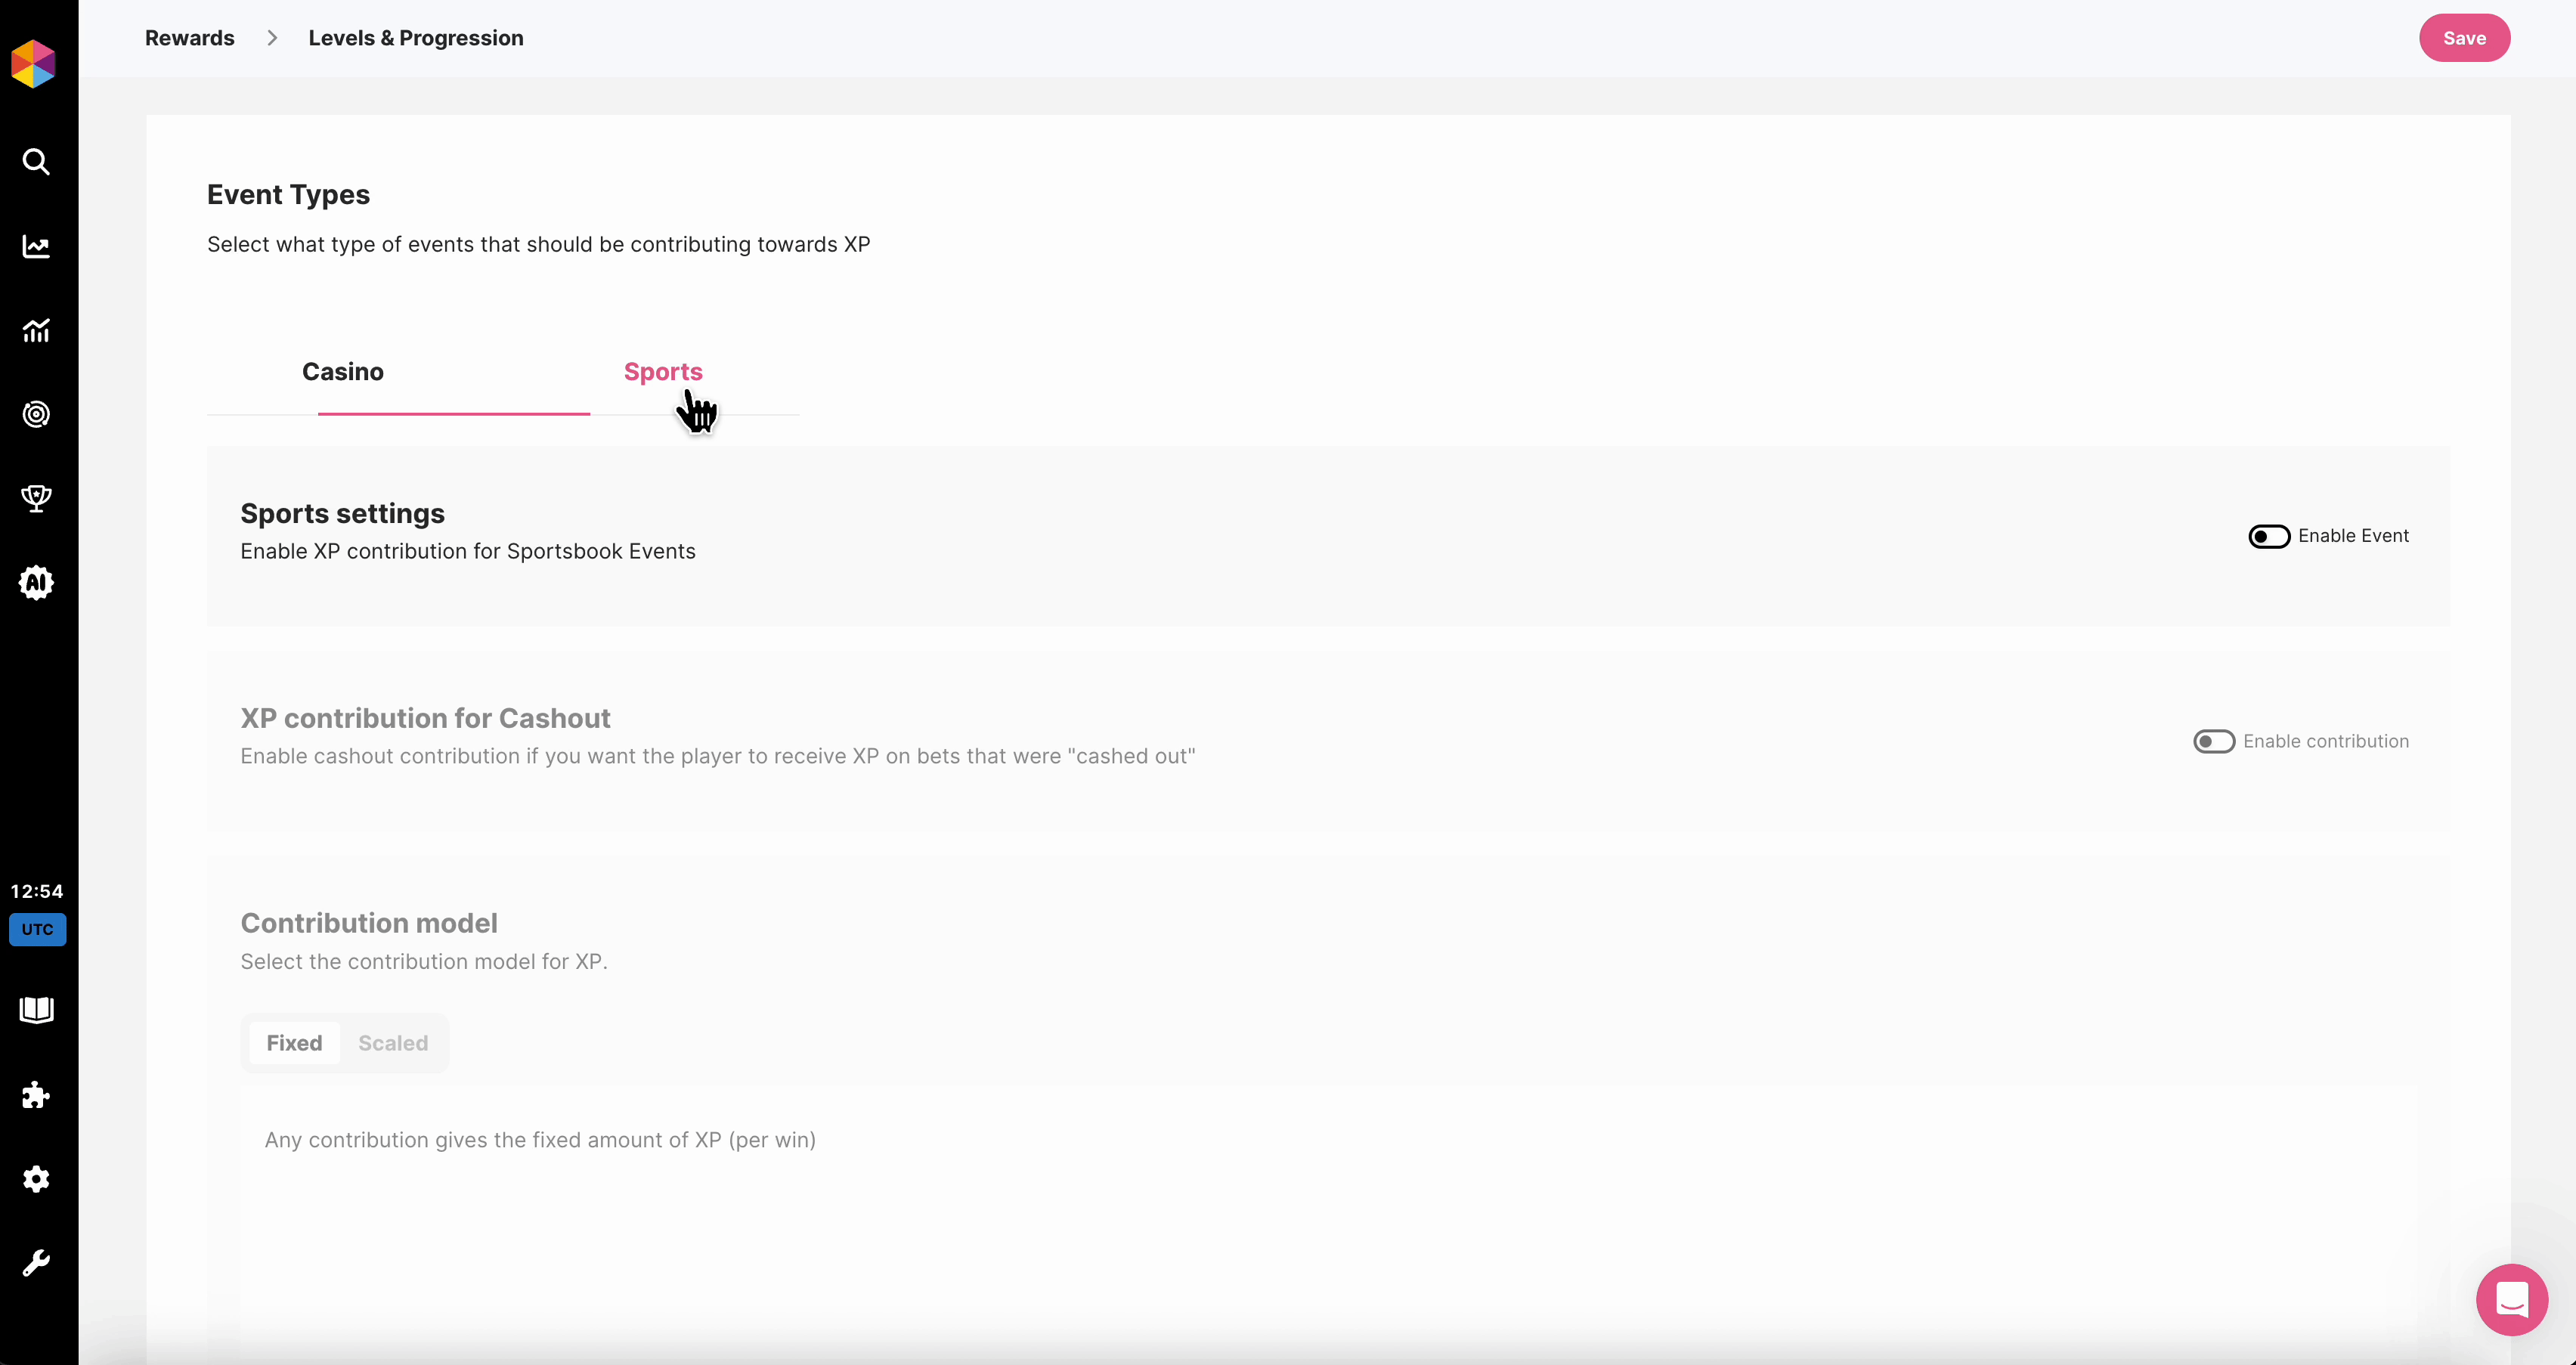Switch to the Sports tab
This screenshot has width=2576, height=1365.
click(663, 372)
